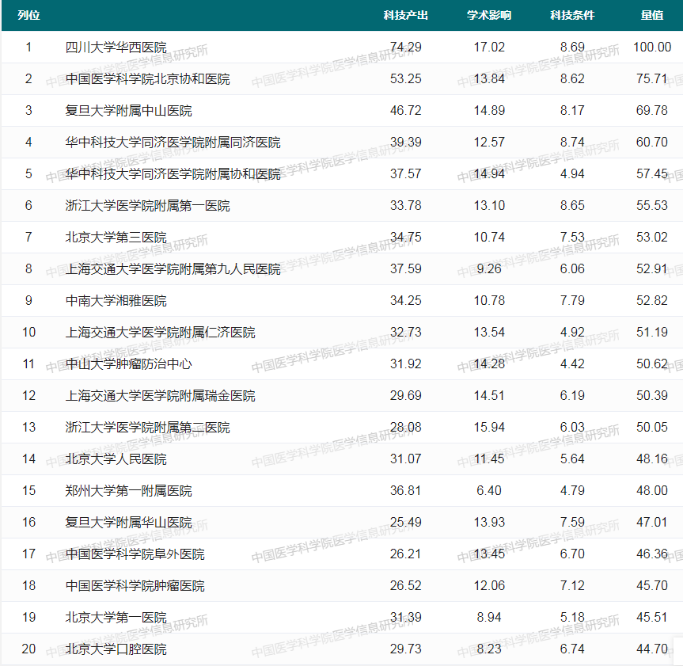
Task: Select 北京大学人民医院 entry
Action: point(116,459)
